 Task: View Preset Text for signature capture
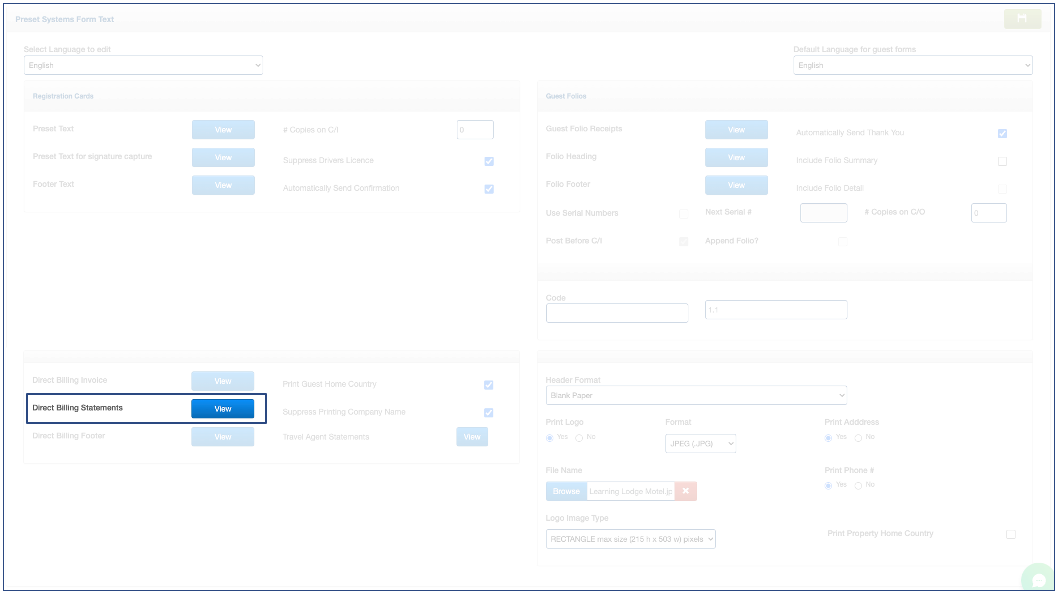[x=223, y=157]
